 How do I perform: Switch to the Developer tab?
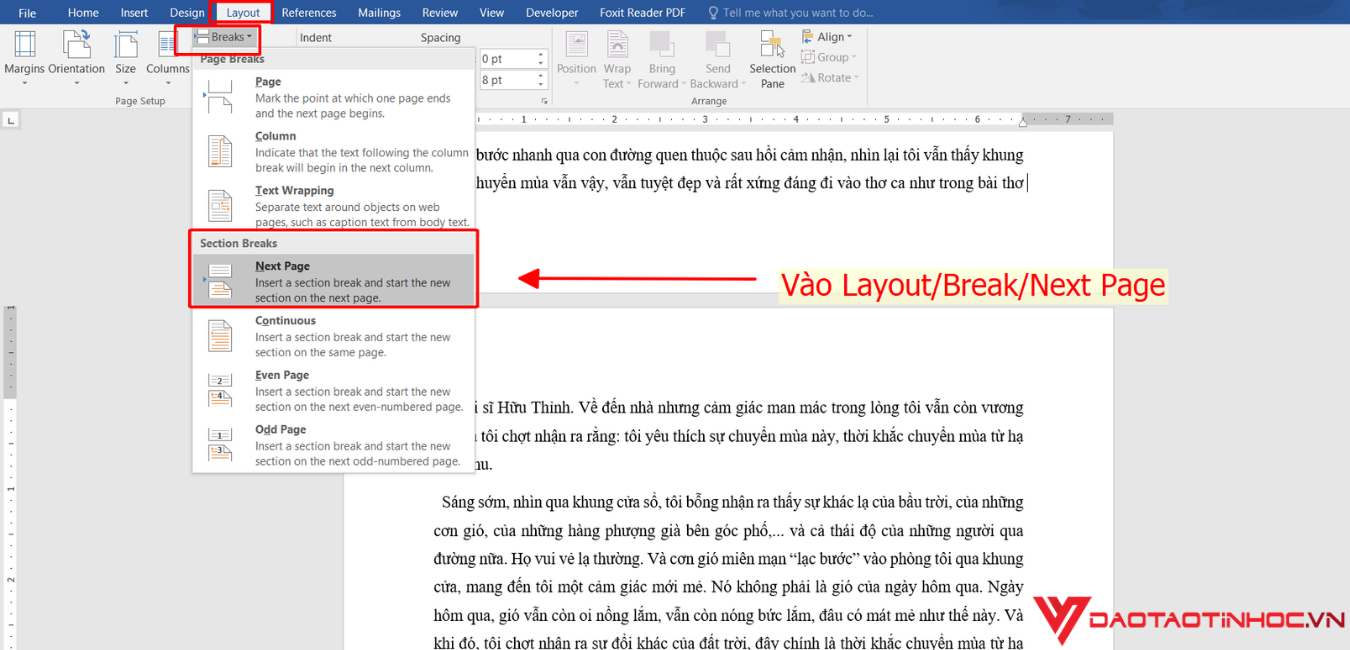click(552, 13)
